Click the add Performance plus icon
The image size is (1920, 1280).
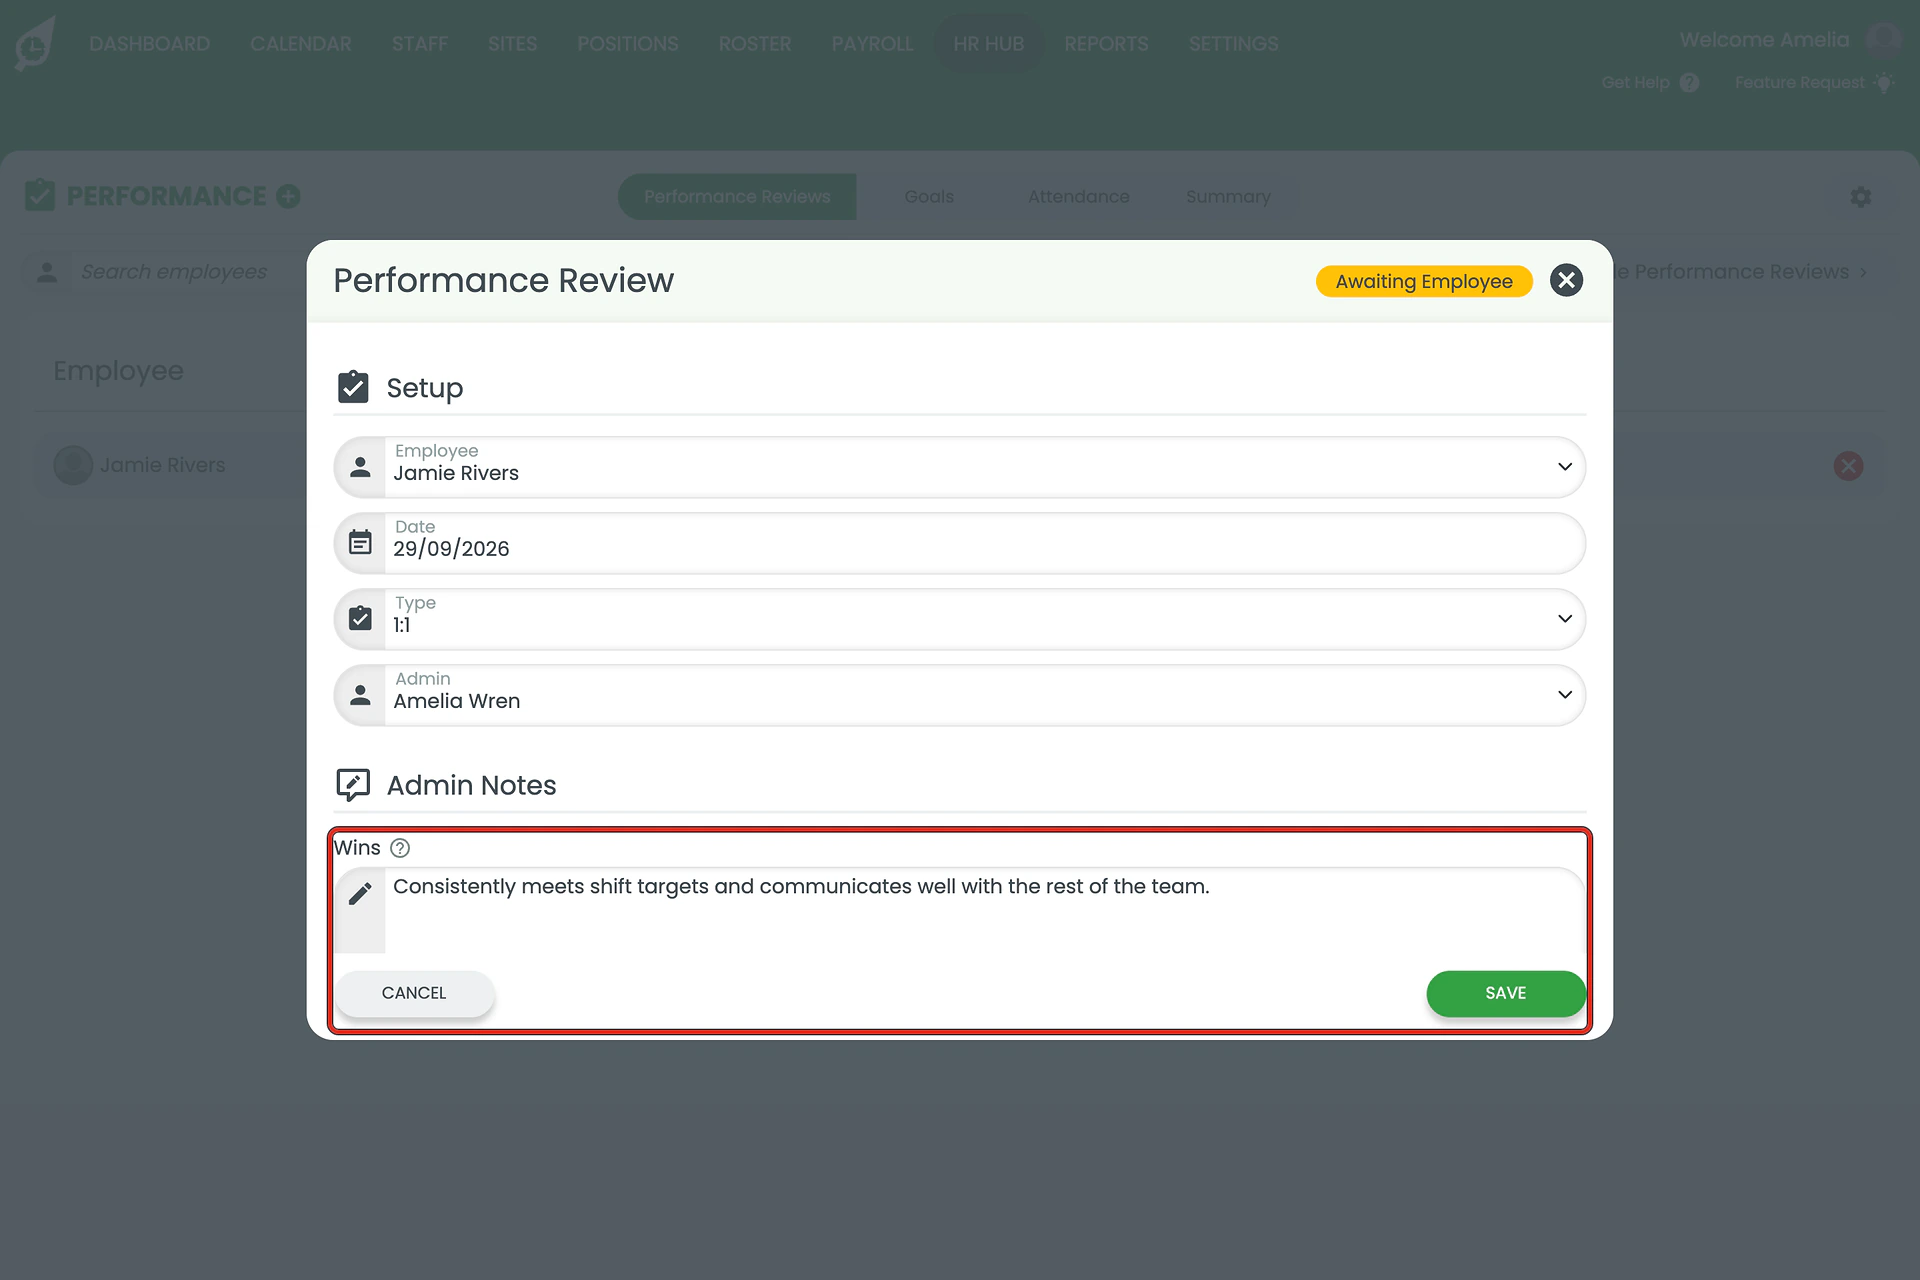[288, 196]
